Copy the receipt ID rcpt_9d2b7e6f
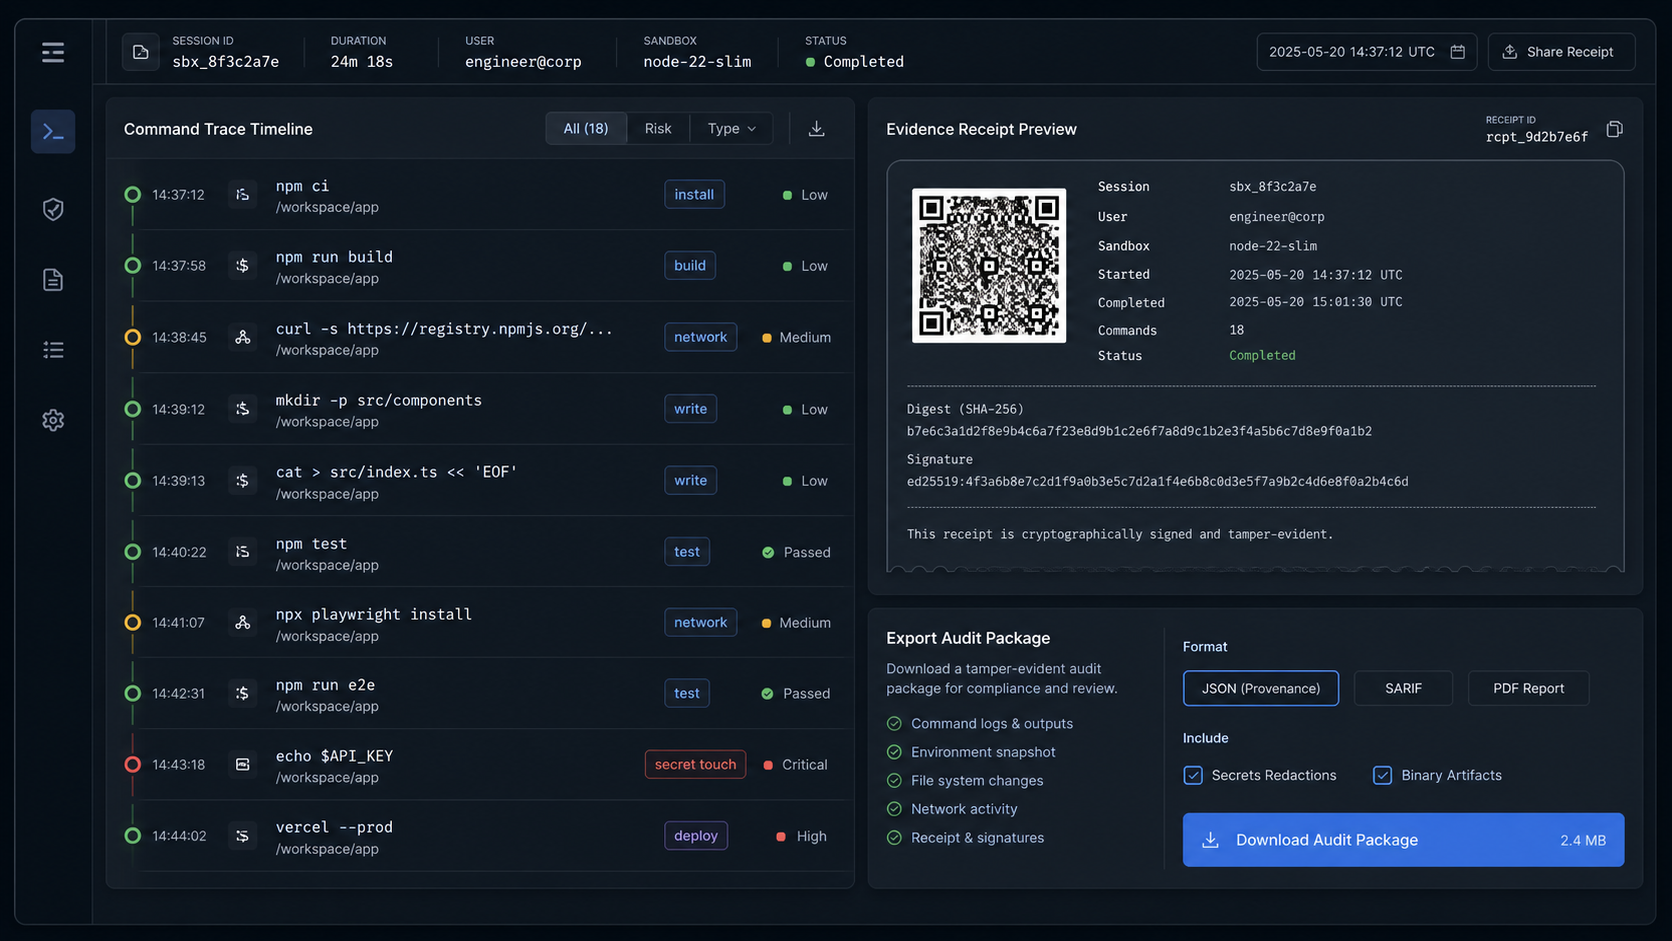The height and width of the screenshot is (941, 1672). pos(1614,129)
